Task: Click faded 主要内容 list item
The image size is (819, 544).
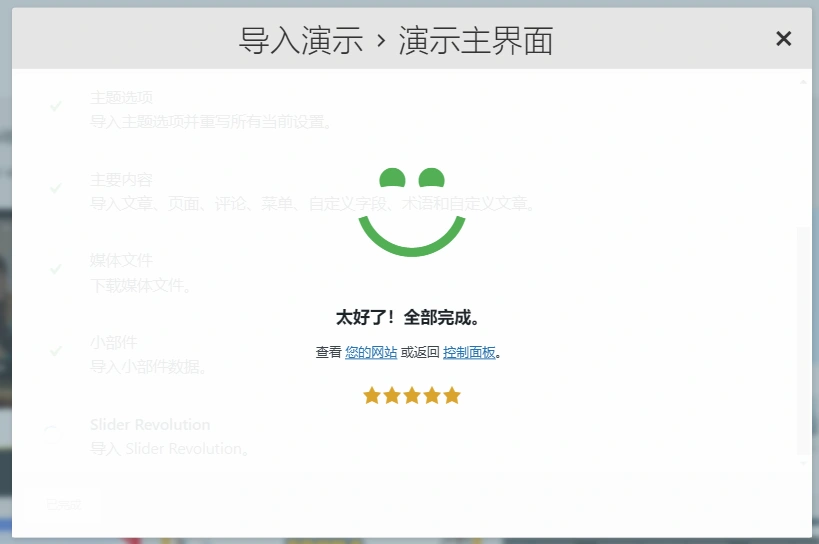Action: tap(312, 192)
